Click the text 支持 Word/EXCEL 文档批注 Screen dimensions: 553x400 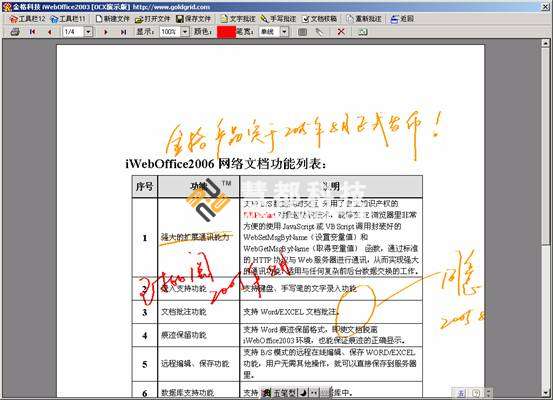pos(291,312)
